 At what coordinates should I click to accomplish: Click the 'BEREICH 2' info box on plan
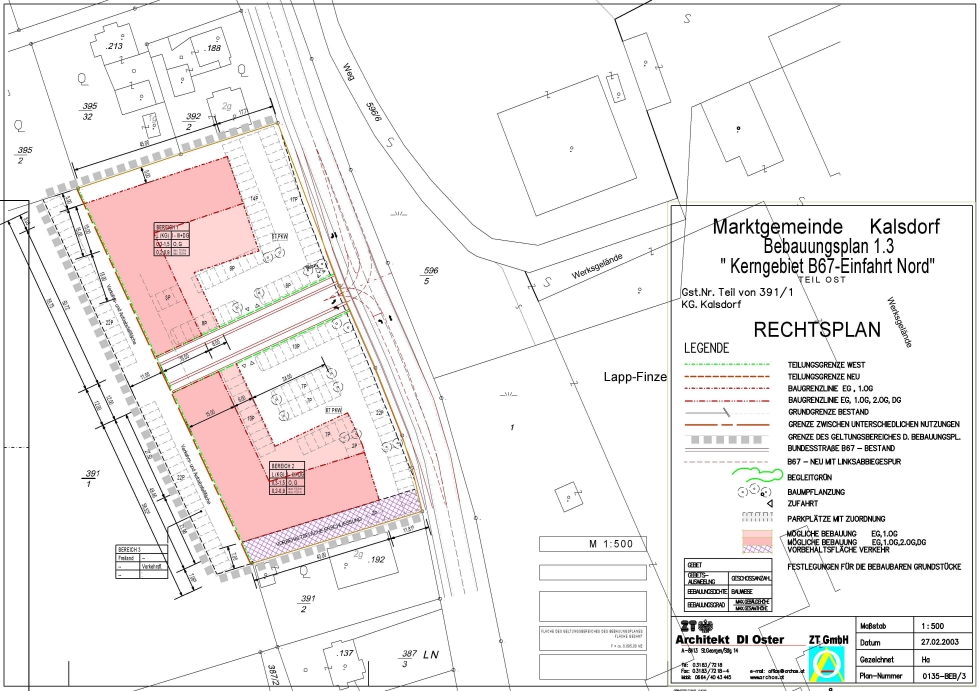tap(287, 478)
